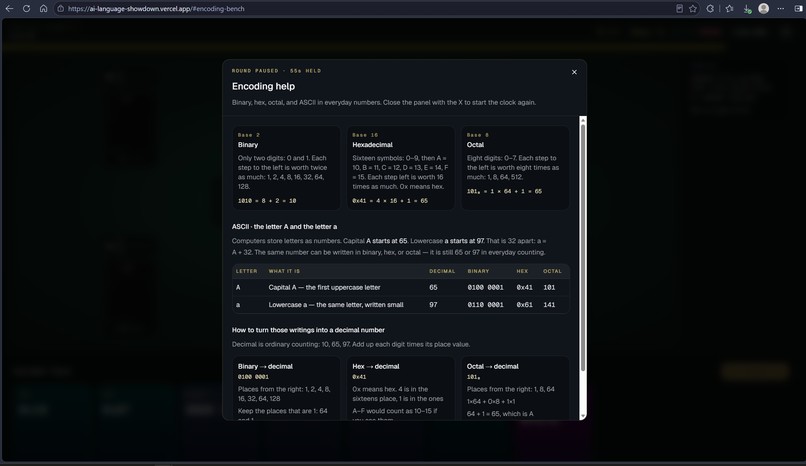The image size is (806, 466).
Task: Click the help panel scroll up arrow
Action: point(582,120)
